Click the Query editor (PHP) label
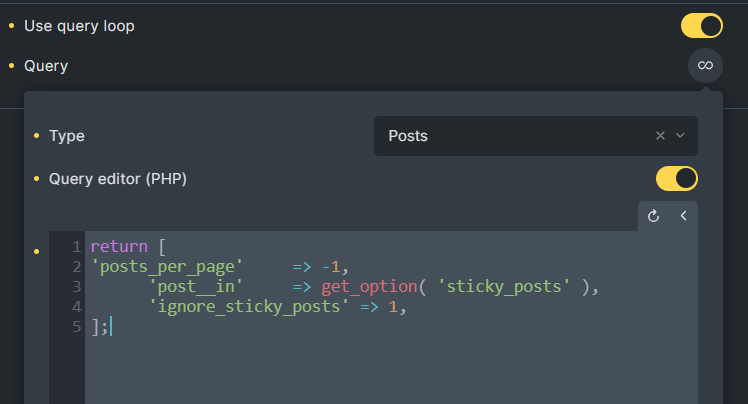 (118, 179)
